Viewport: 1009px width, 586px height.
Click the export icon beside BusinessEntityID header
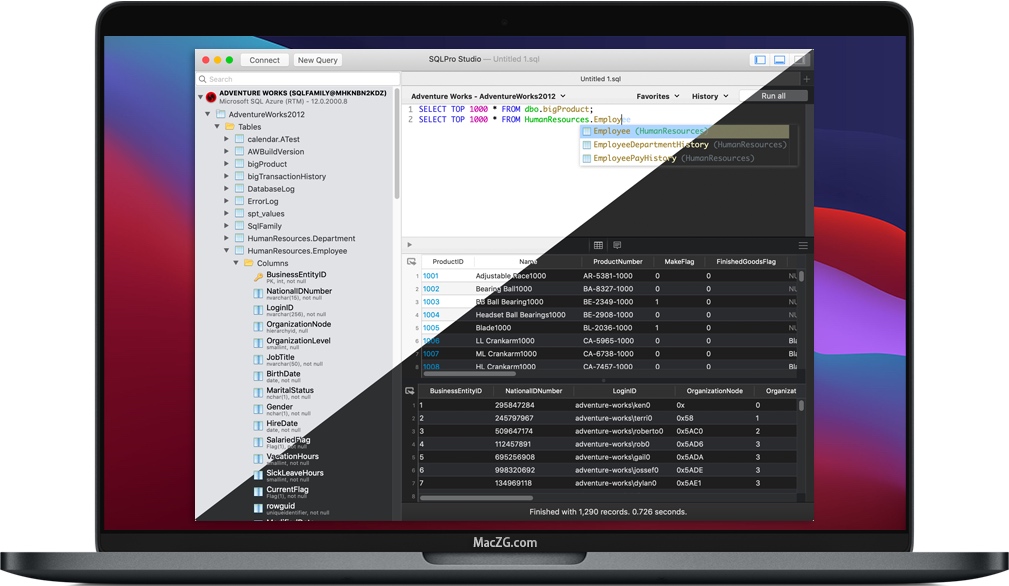click(x=410, y=391)
